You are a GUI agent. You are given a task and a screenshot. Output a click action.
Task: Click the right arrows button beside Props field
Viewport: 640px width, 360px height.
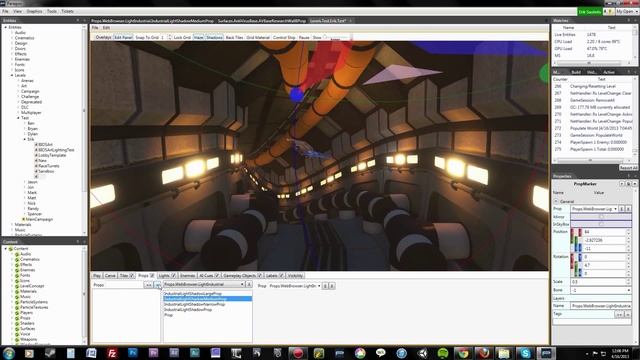pos(157,285)
